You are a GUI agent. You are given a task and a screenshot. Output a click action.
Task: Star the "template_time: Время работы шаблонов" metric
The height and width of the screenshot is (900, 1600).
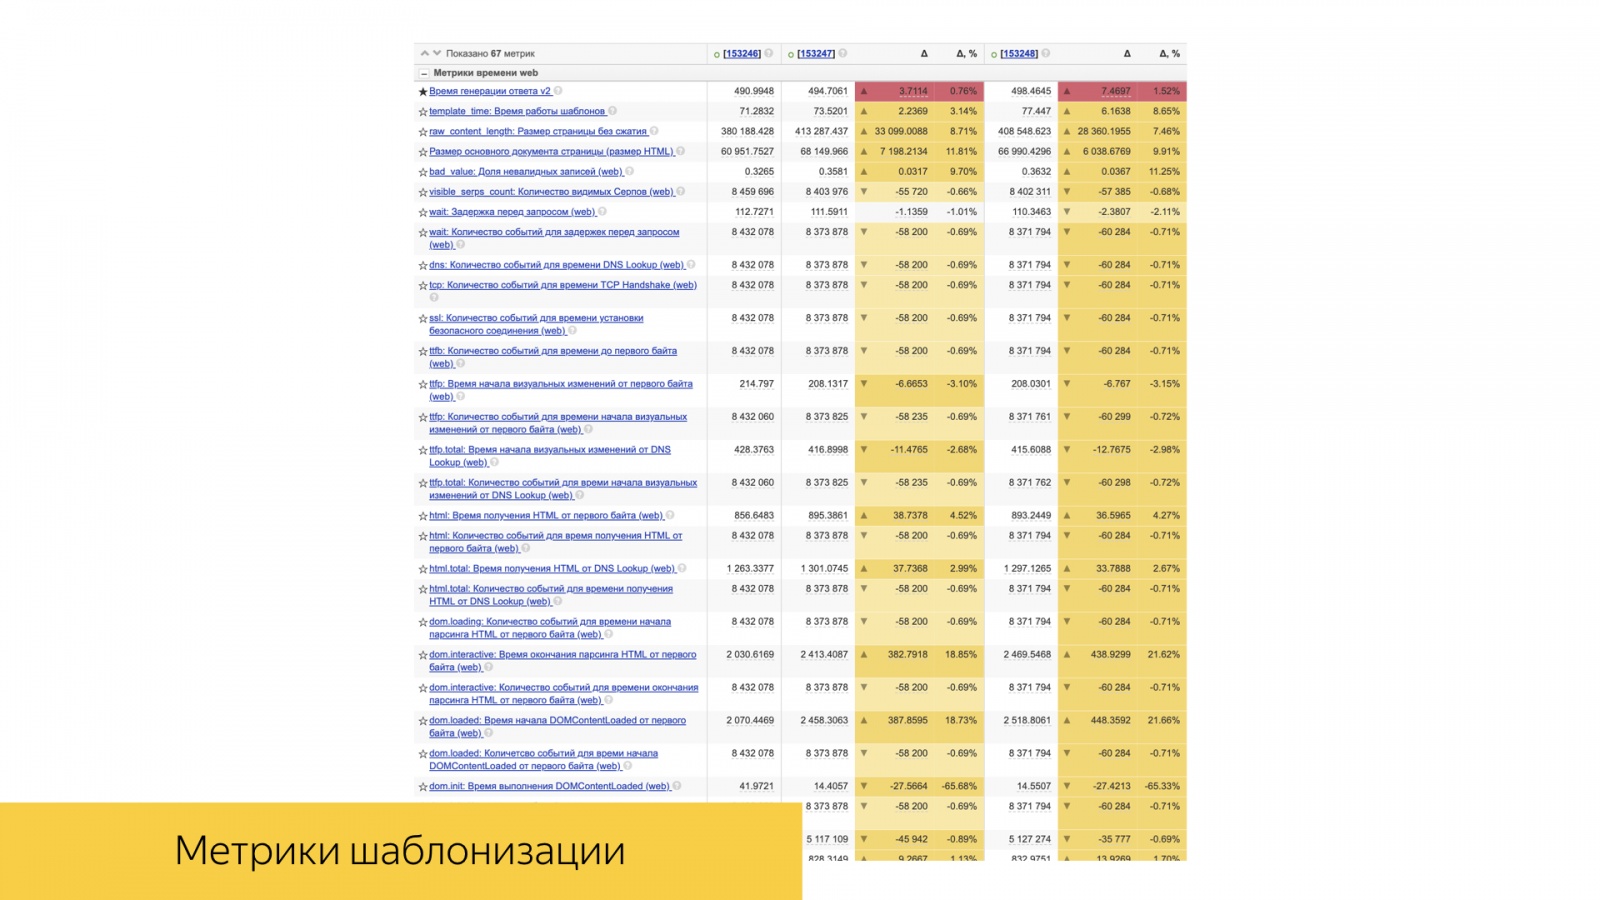click(x=423, y=111)
